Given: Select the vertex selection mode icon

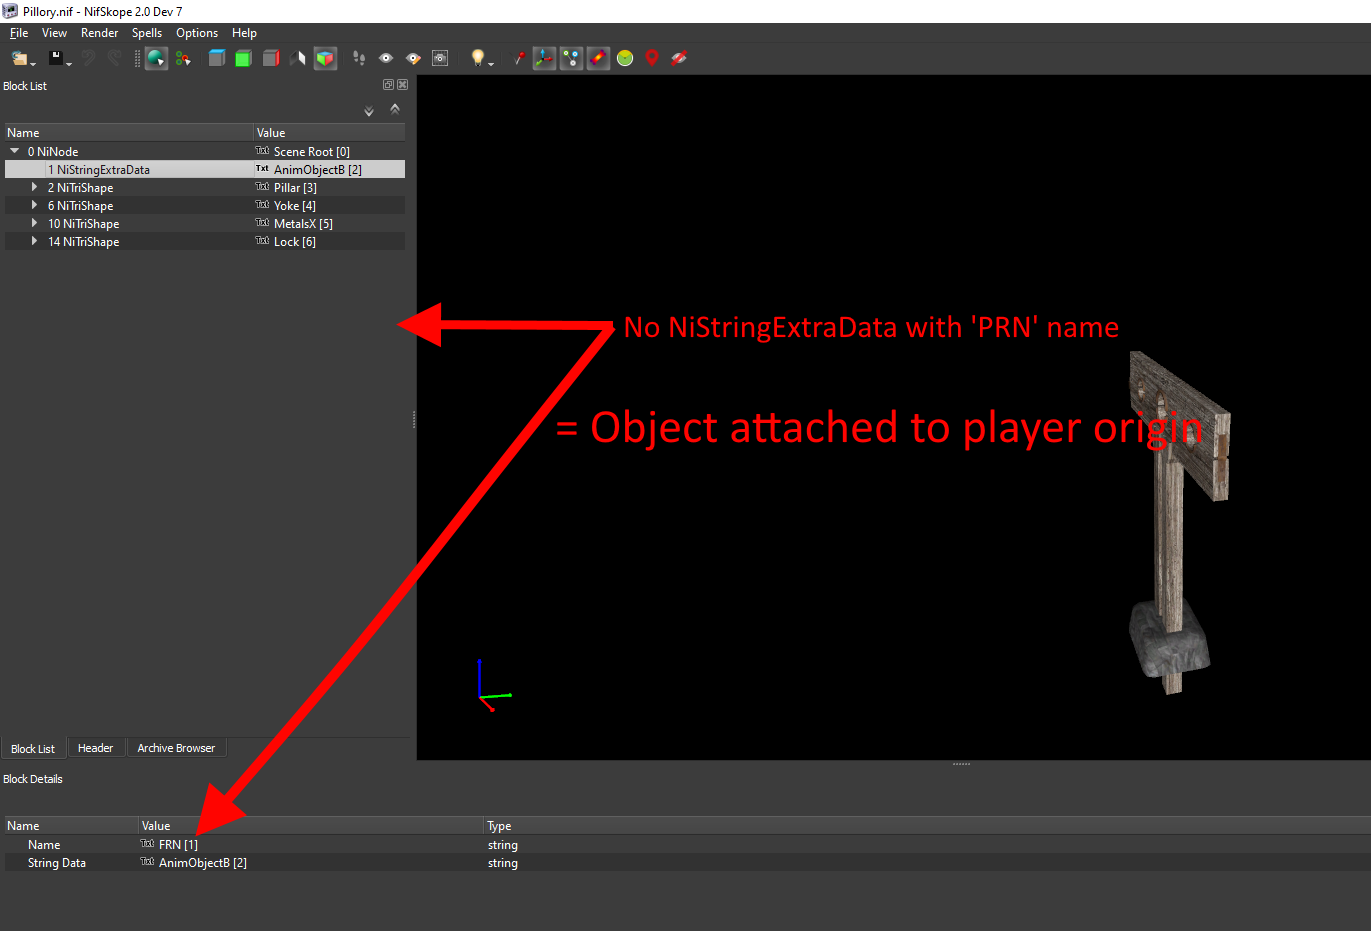Looking at the screenshot, I should [183, 58].
